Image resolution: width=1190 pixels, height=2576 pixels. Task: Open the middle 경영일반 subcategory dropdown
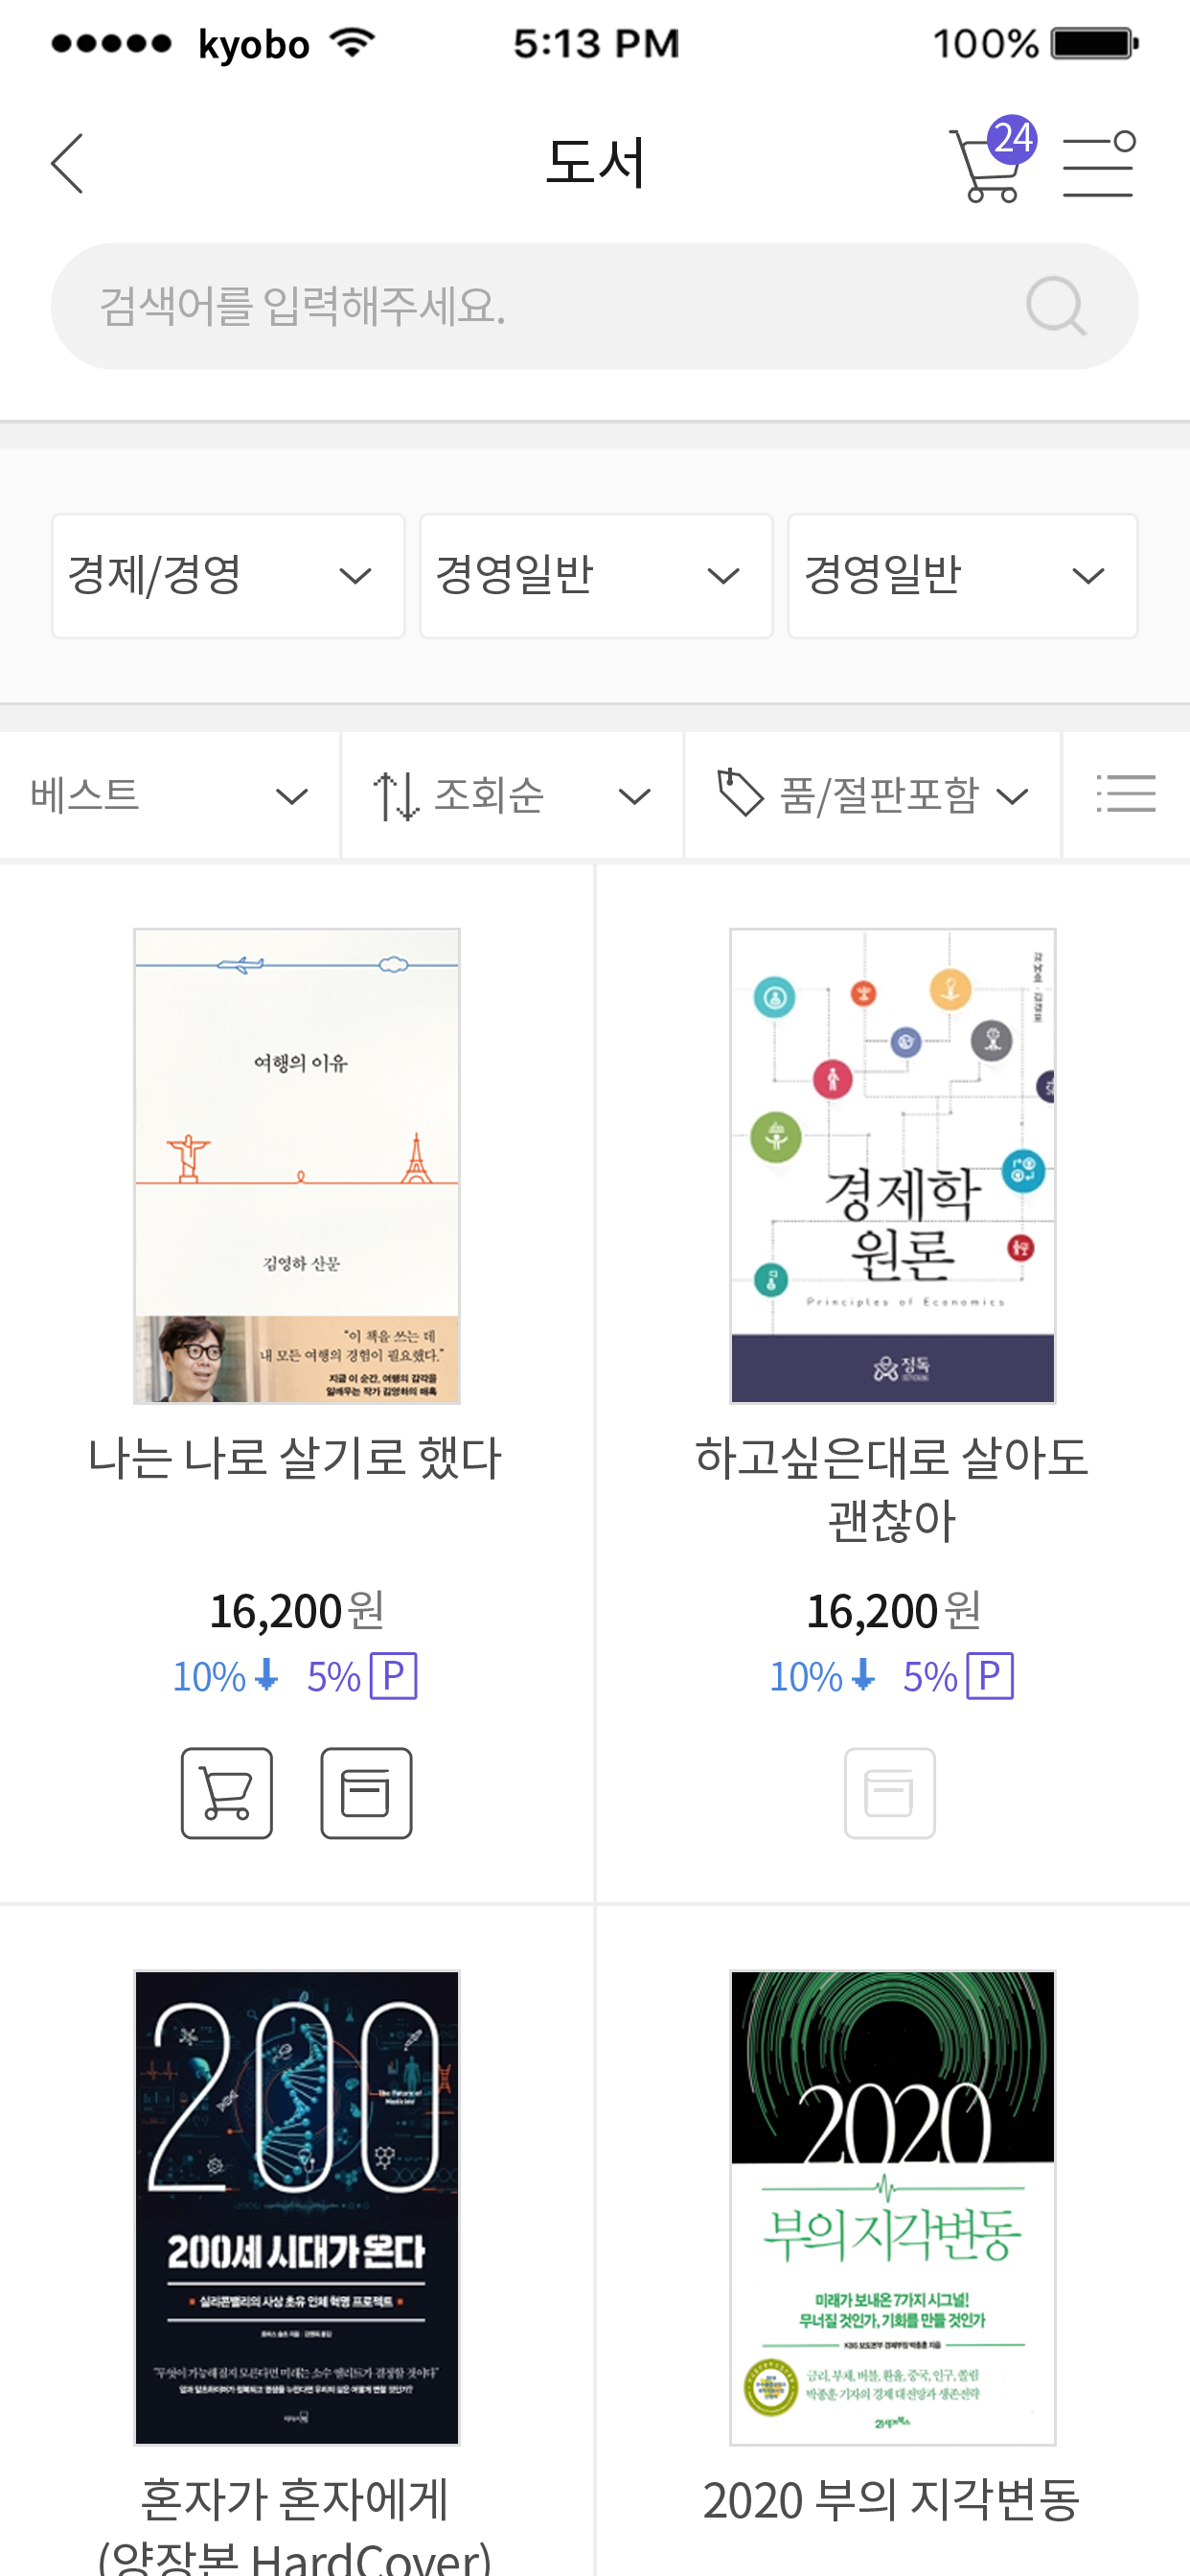596,576
